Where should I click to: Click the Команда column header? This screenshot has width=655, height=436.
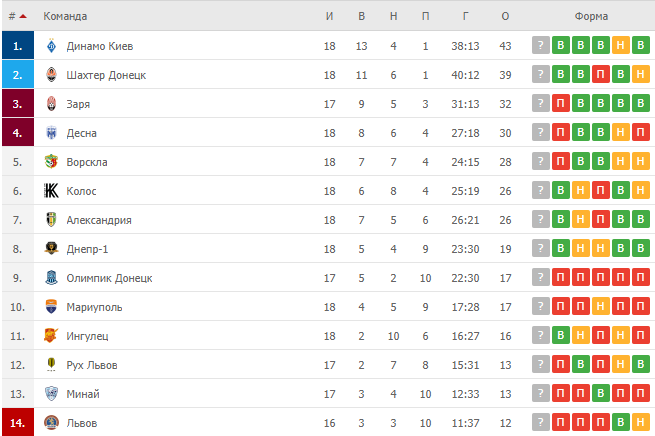click(x=65, y=16)
